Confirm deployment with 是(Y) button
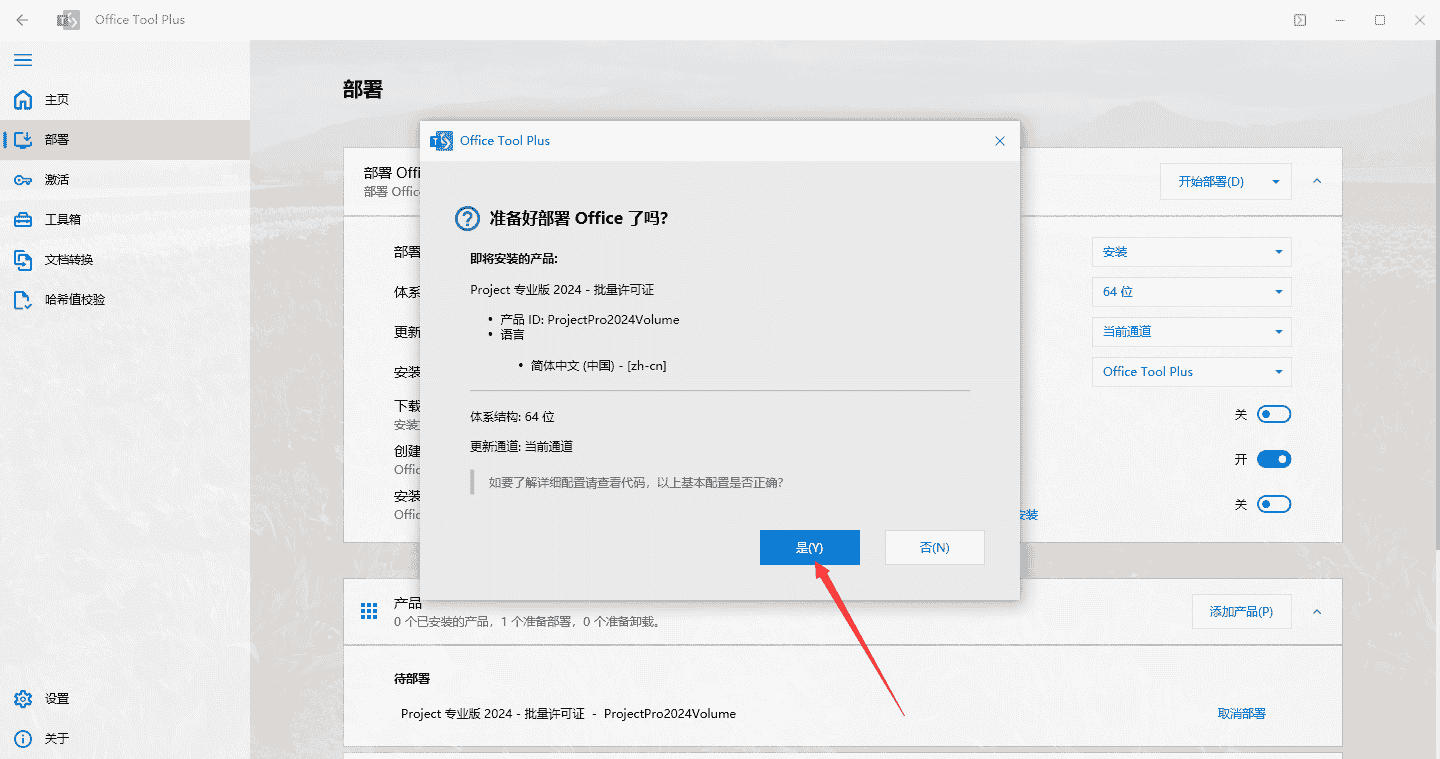 coord(810,548)
